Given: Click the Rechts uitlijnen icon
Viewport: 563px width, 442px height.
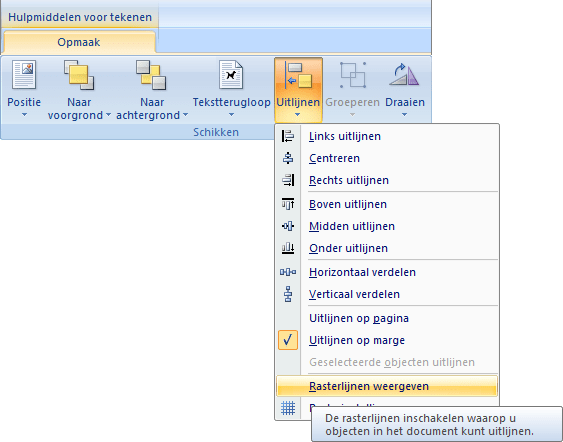Looking at the screenshot, I should [288, 180].
